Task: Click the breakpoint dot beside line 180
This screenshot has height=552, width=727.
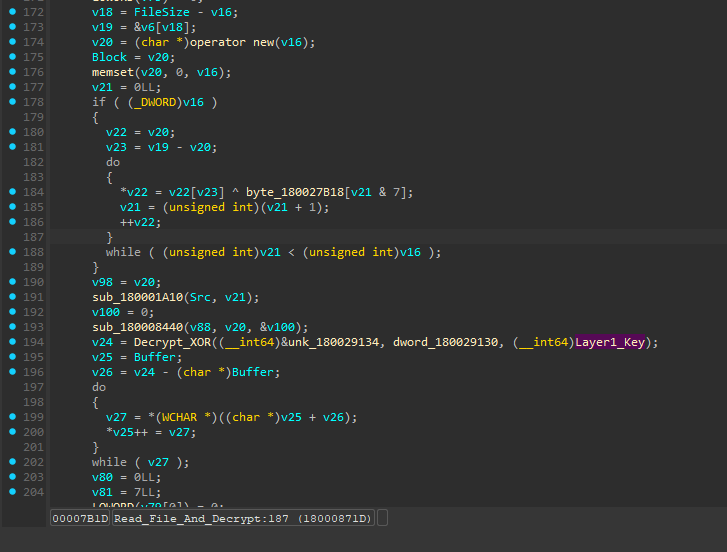Action: [13, 132]
